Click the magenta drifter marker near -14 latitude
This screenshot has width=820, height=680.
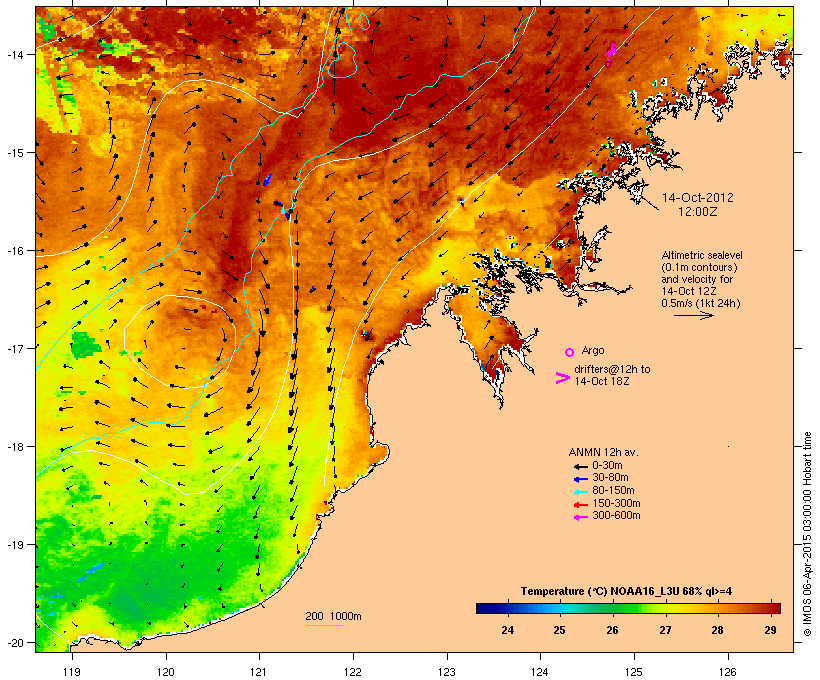click(x=610, y=53)
